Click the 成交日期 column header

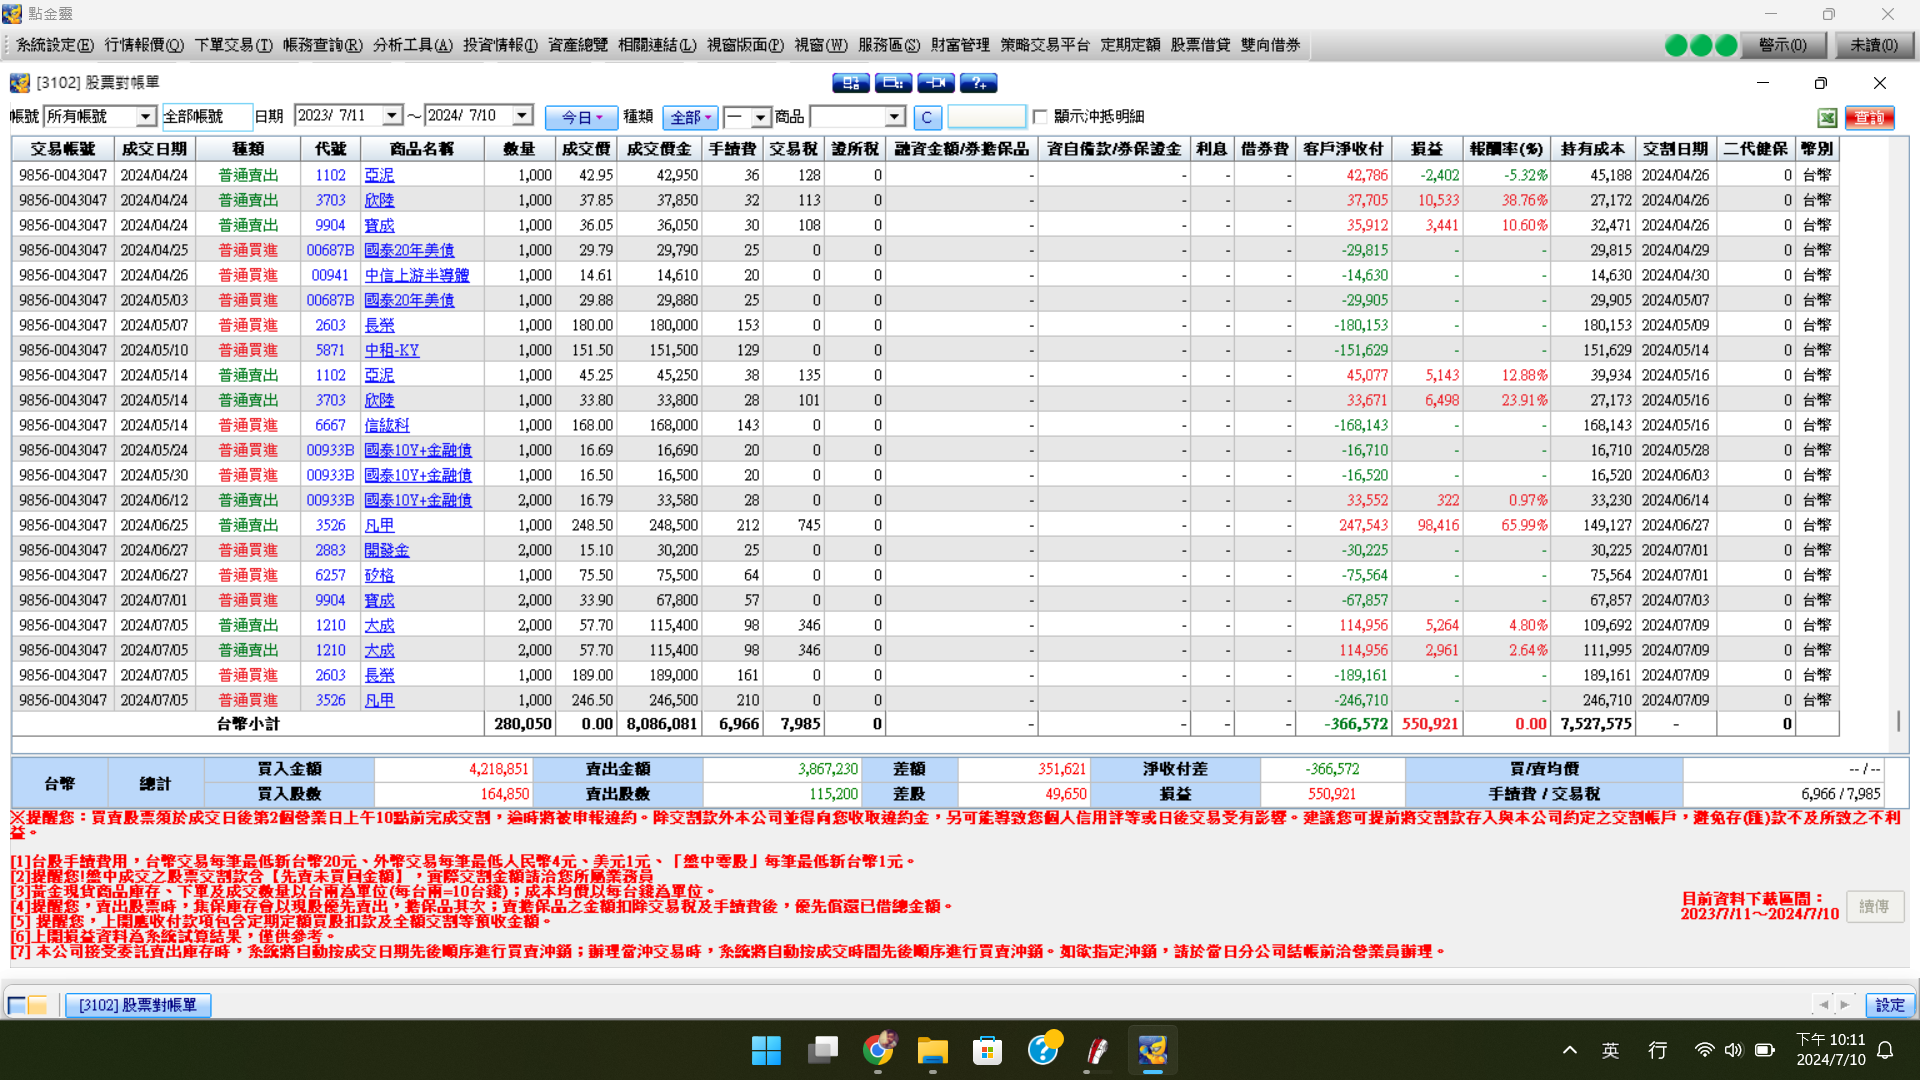point(154,149)
